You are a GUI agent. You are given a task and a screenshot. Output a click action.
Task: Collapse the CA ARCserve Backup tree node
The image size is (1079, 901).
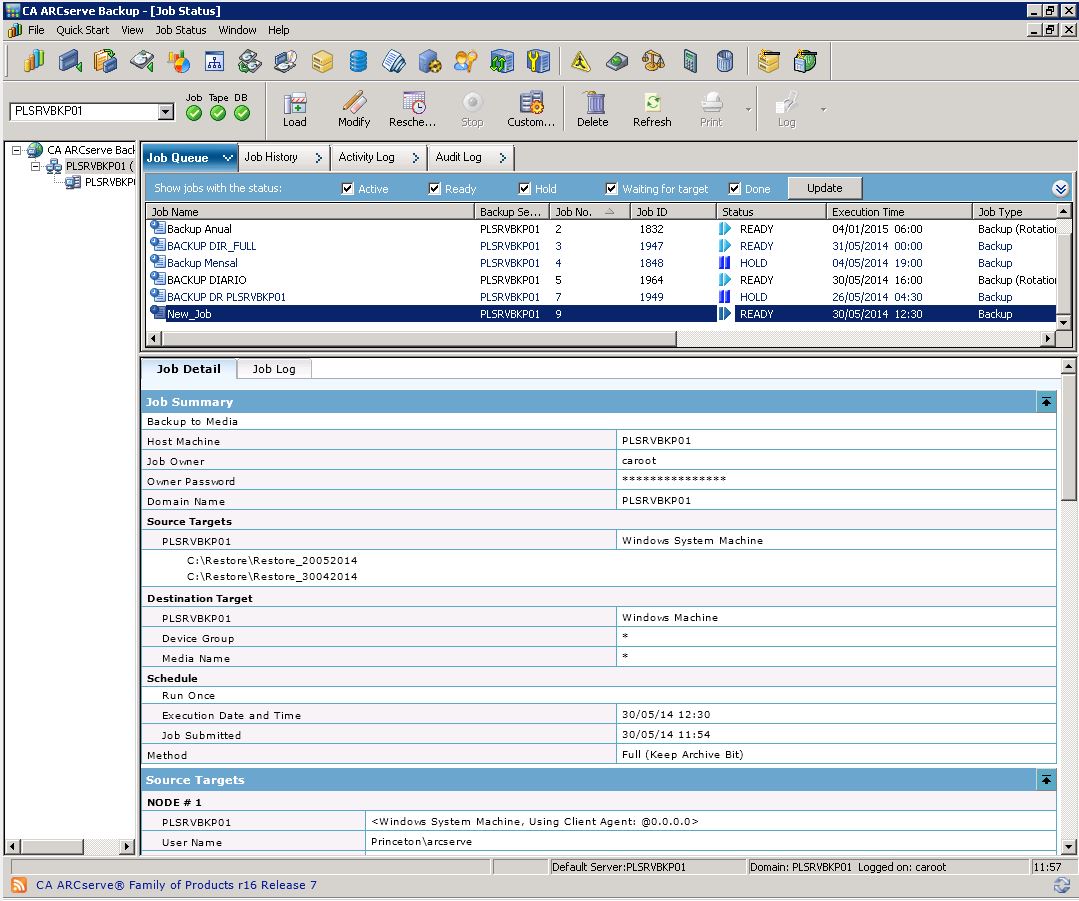[x=17, y=150]
